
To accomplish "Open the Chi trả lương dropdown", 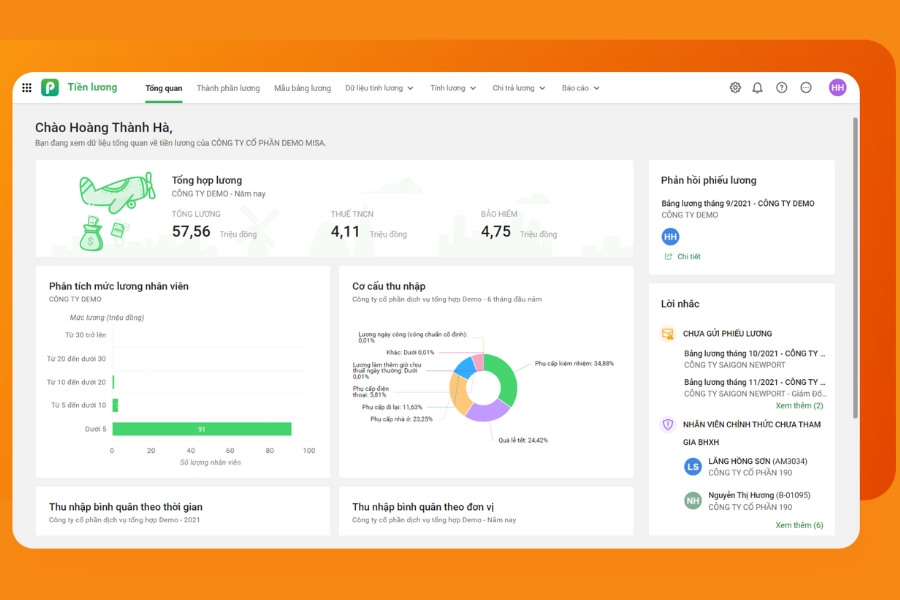I will 519,88.
